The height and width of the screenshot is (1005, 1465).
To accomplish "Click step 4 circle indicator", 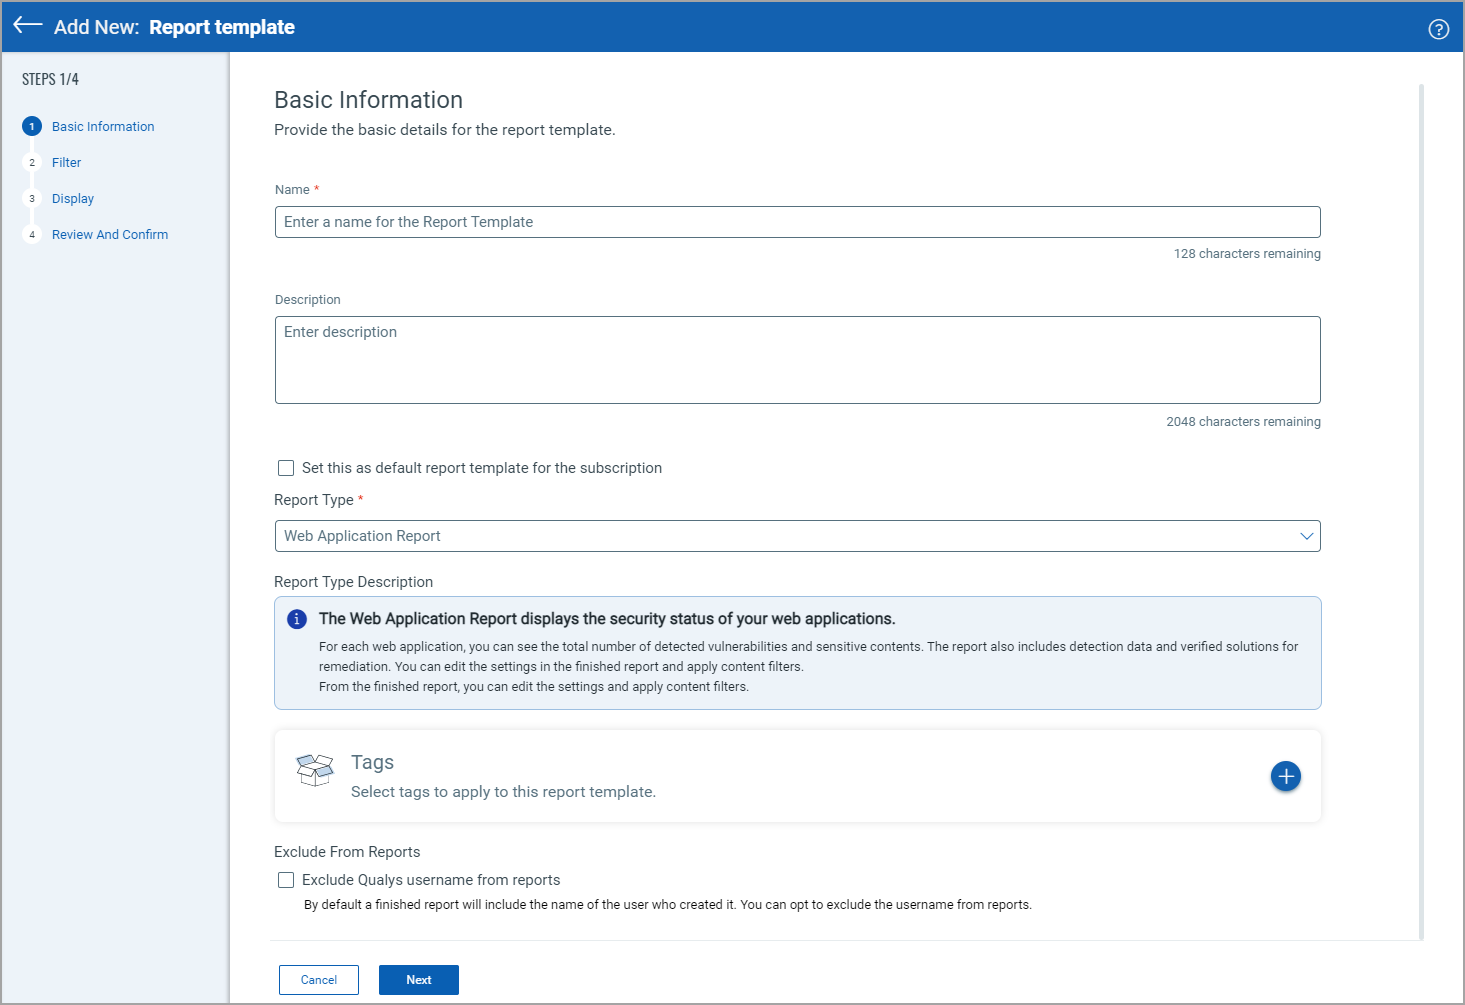I will 32,235.
